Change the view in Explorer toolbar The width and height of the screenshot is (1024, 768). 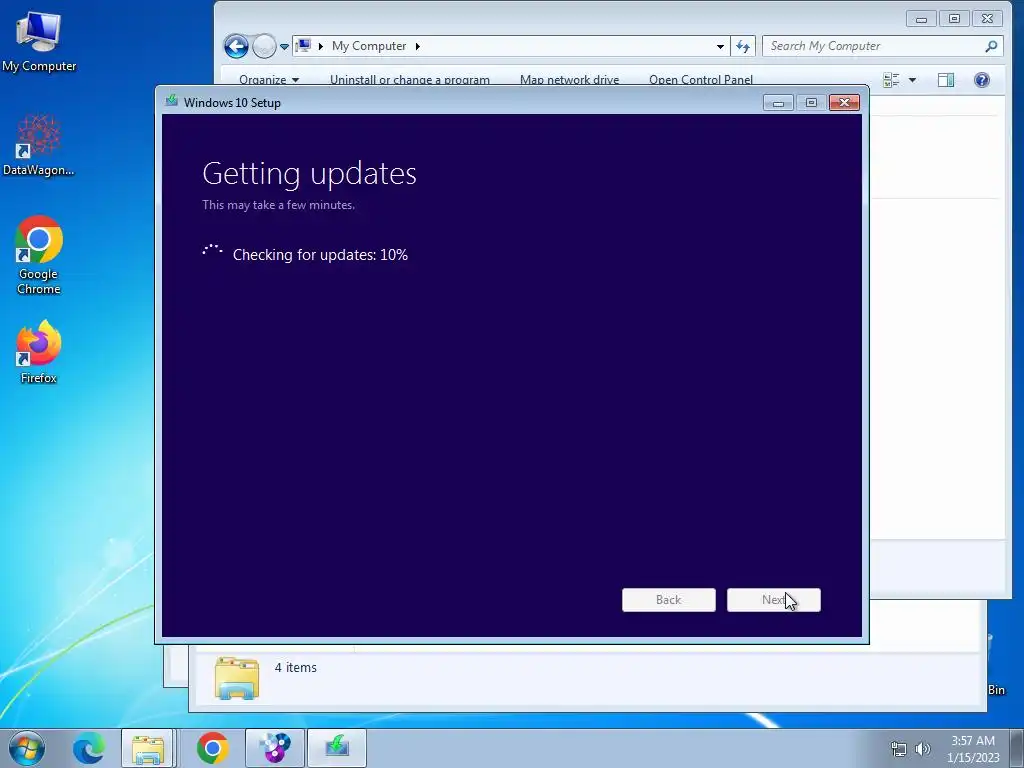891,80
